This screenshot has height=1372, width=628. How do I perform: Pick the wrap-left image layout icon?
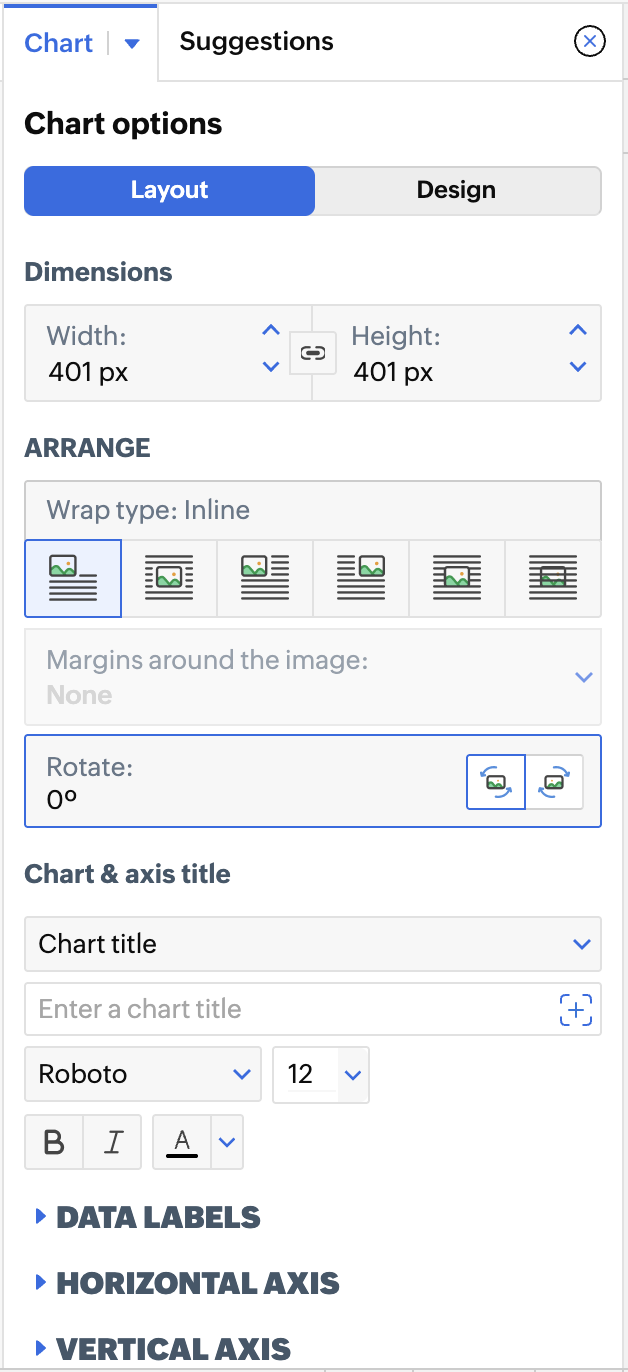265,579
